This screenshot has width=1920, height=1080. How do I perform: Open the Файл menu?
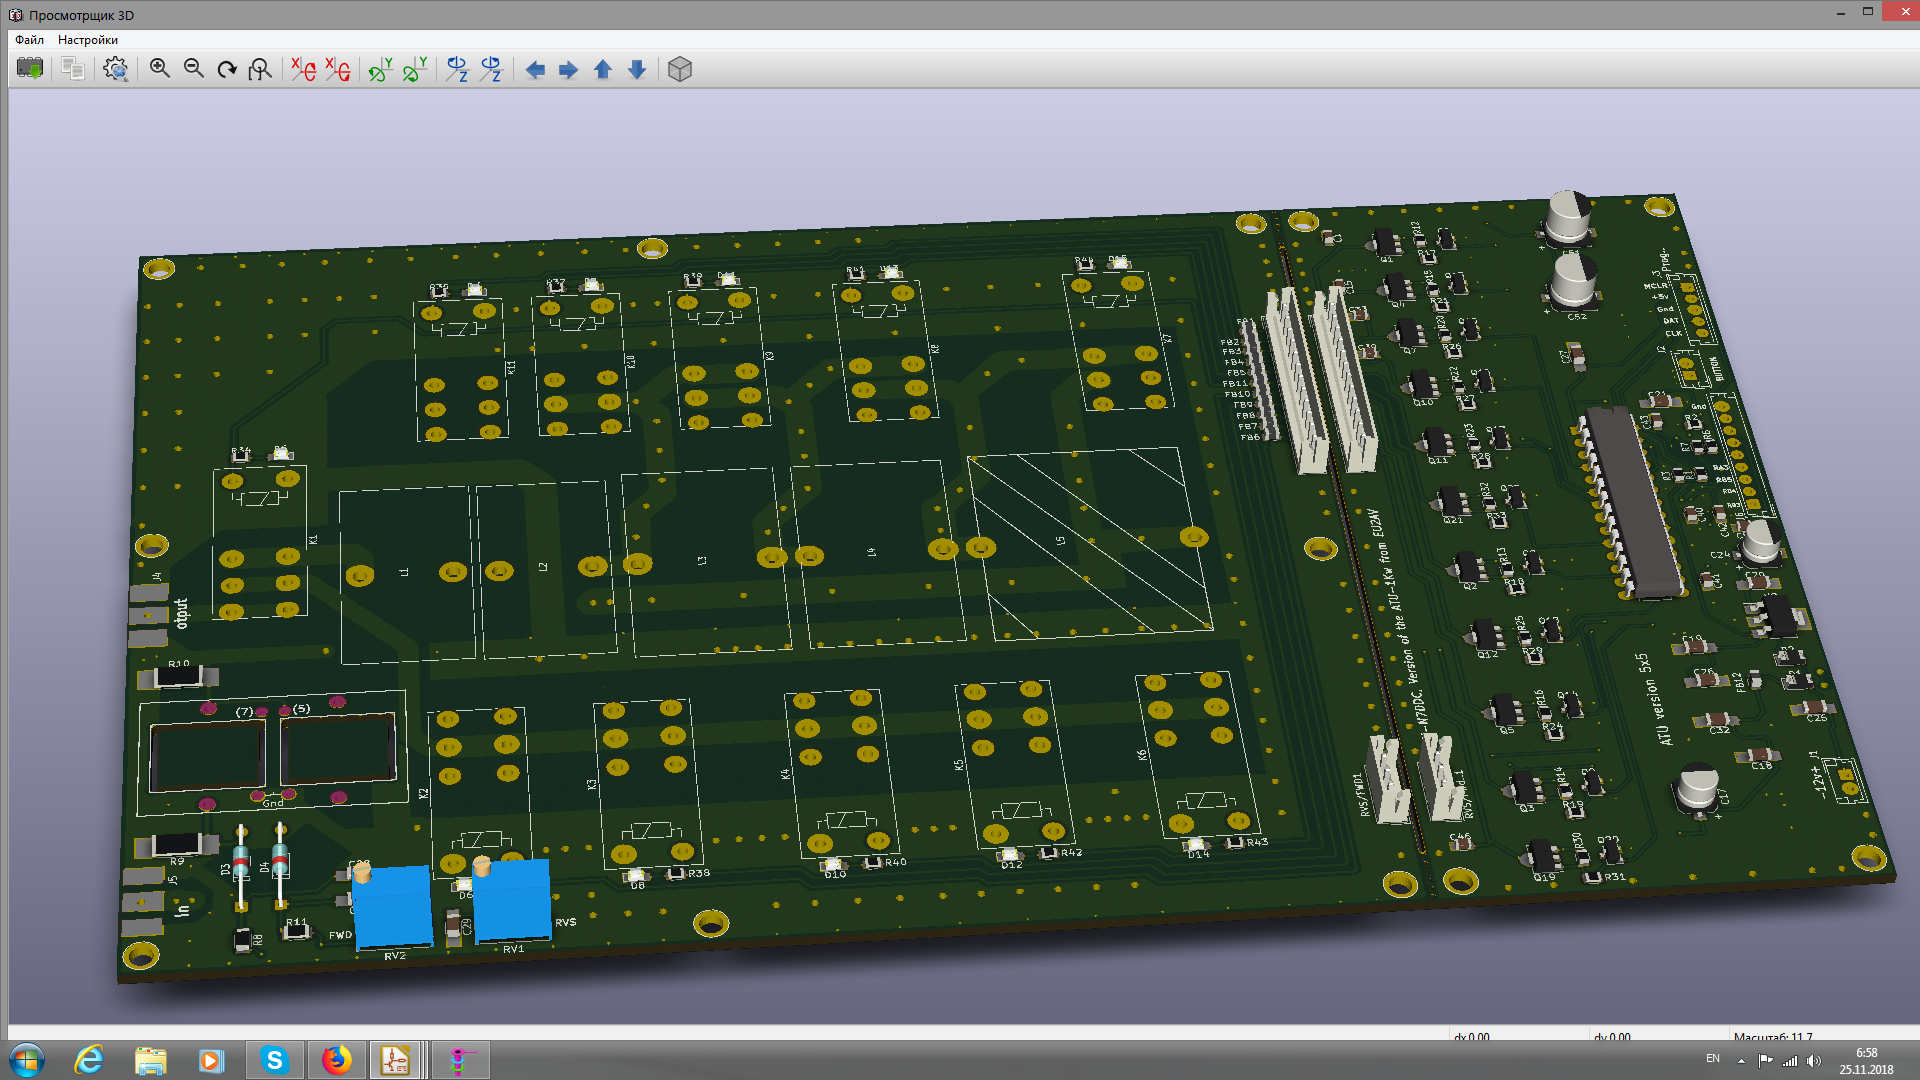[x=29, y=40]
